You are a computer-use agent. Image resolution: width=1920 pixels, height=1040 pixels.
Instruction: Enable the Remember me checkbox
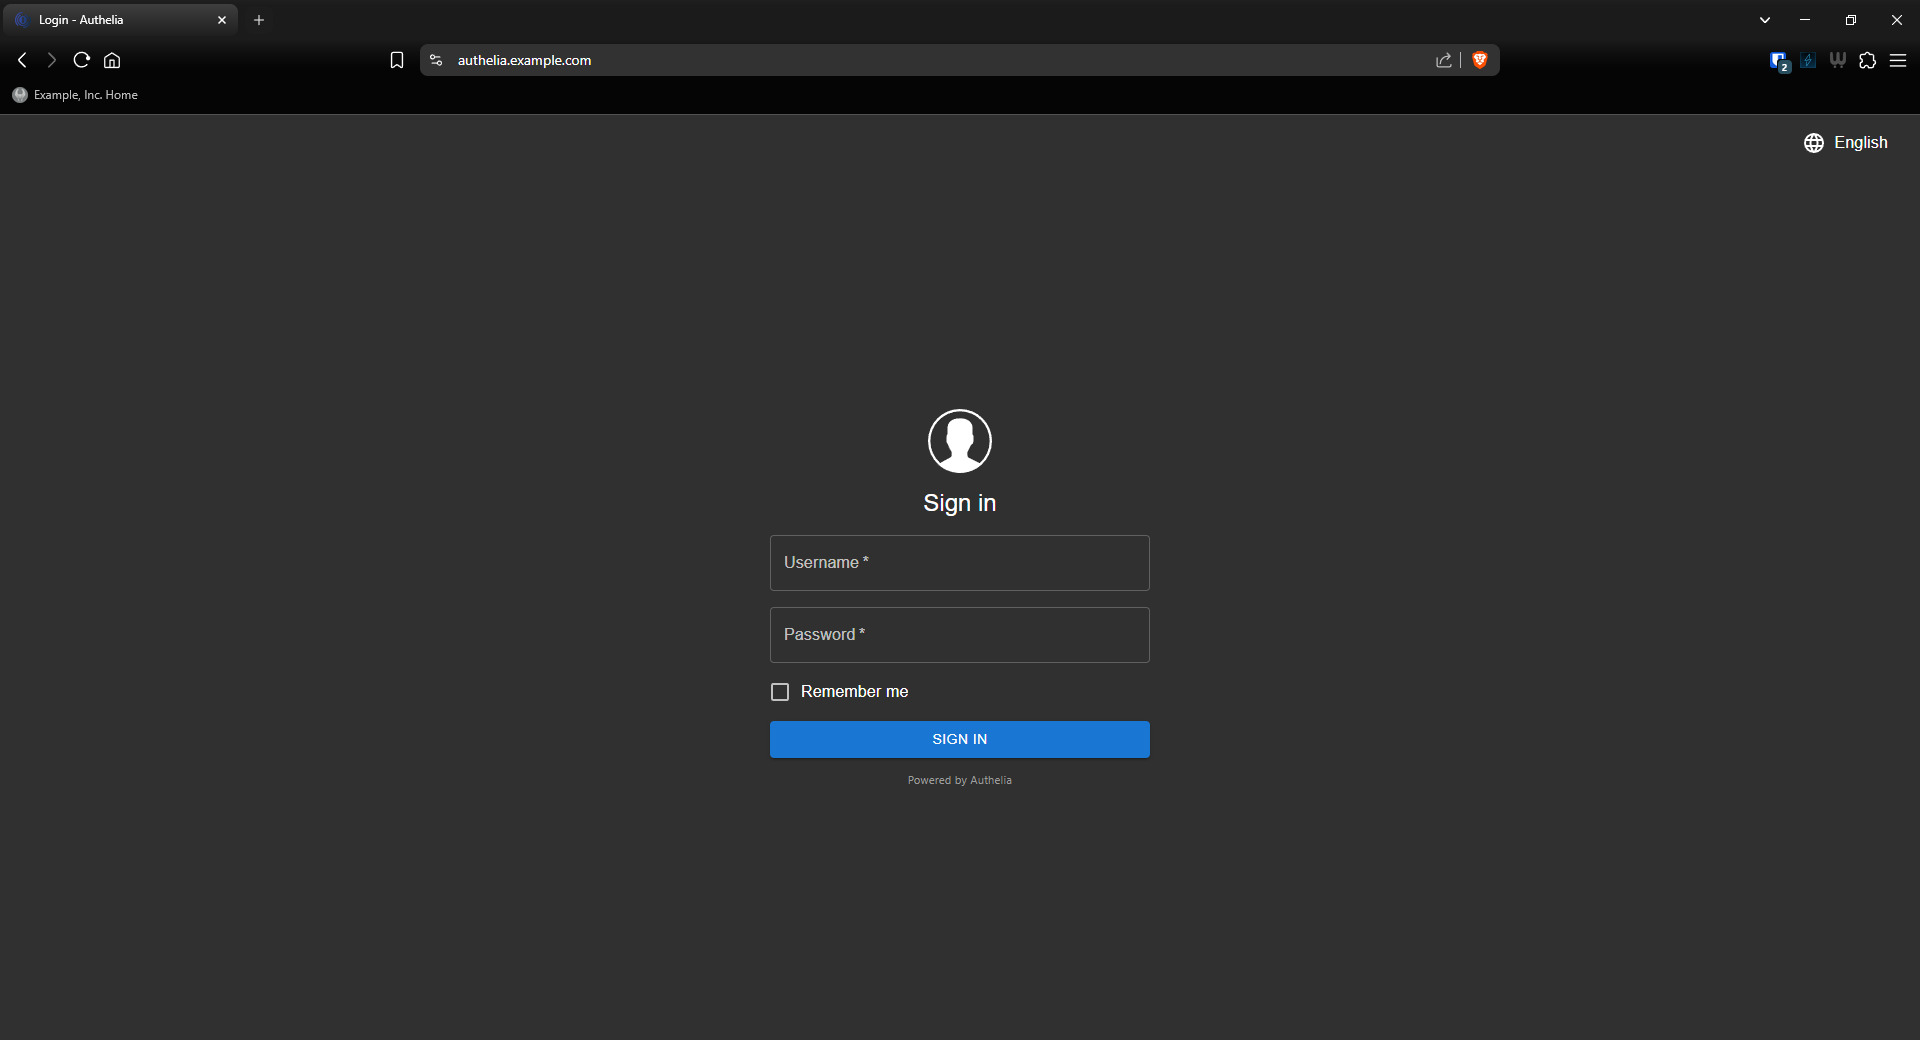(x=780, y=692)
